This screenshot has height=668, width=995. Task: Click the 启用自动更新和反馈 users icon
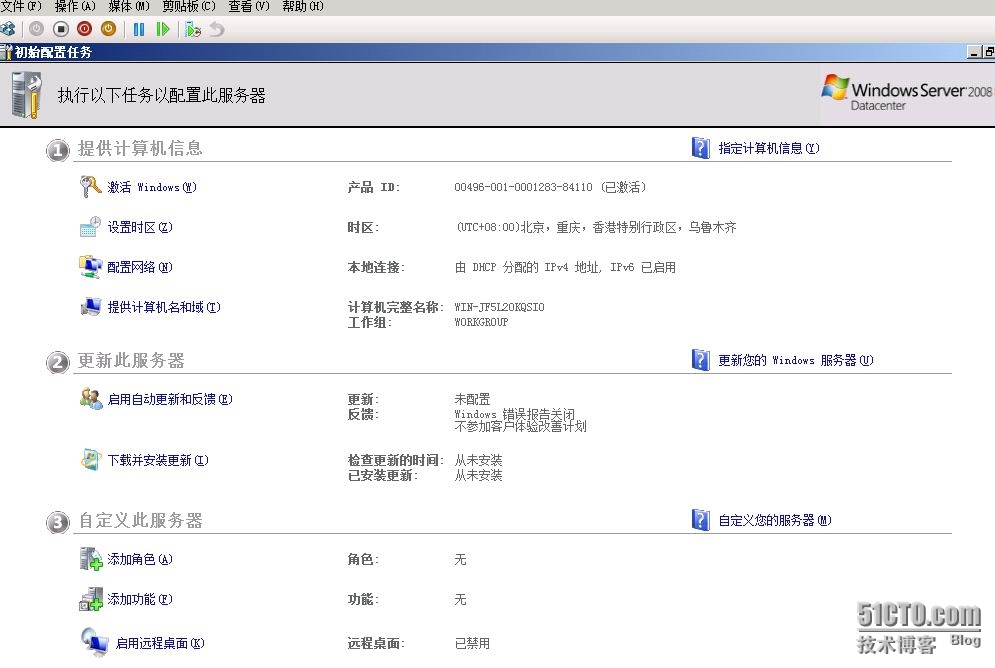coord(91,398)
